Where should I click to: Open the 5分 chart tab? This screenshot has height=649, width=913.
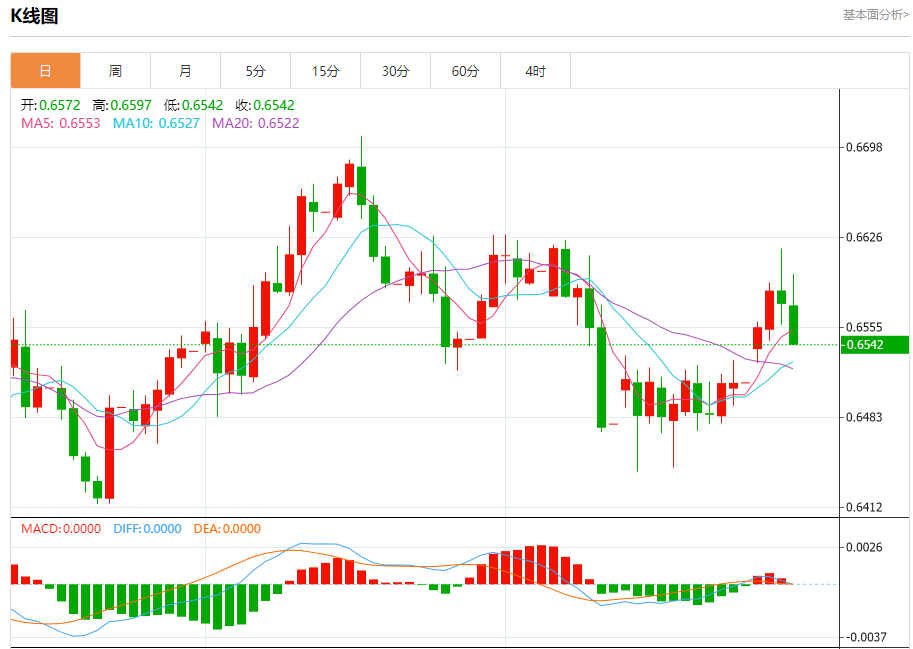(255, 71)
